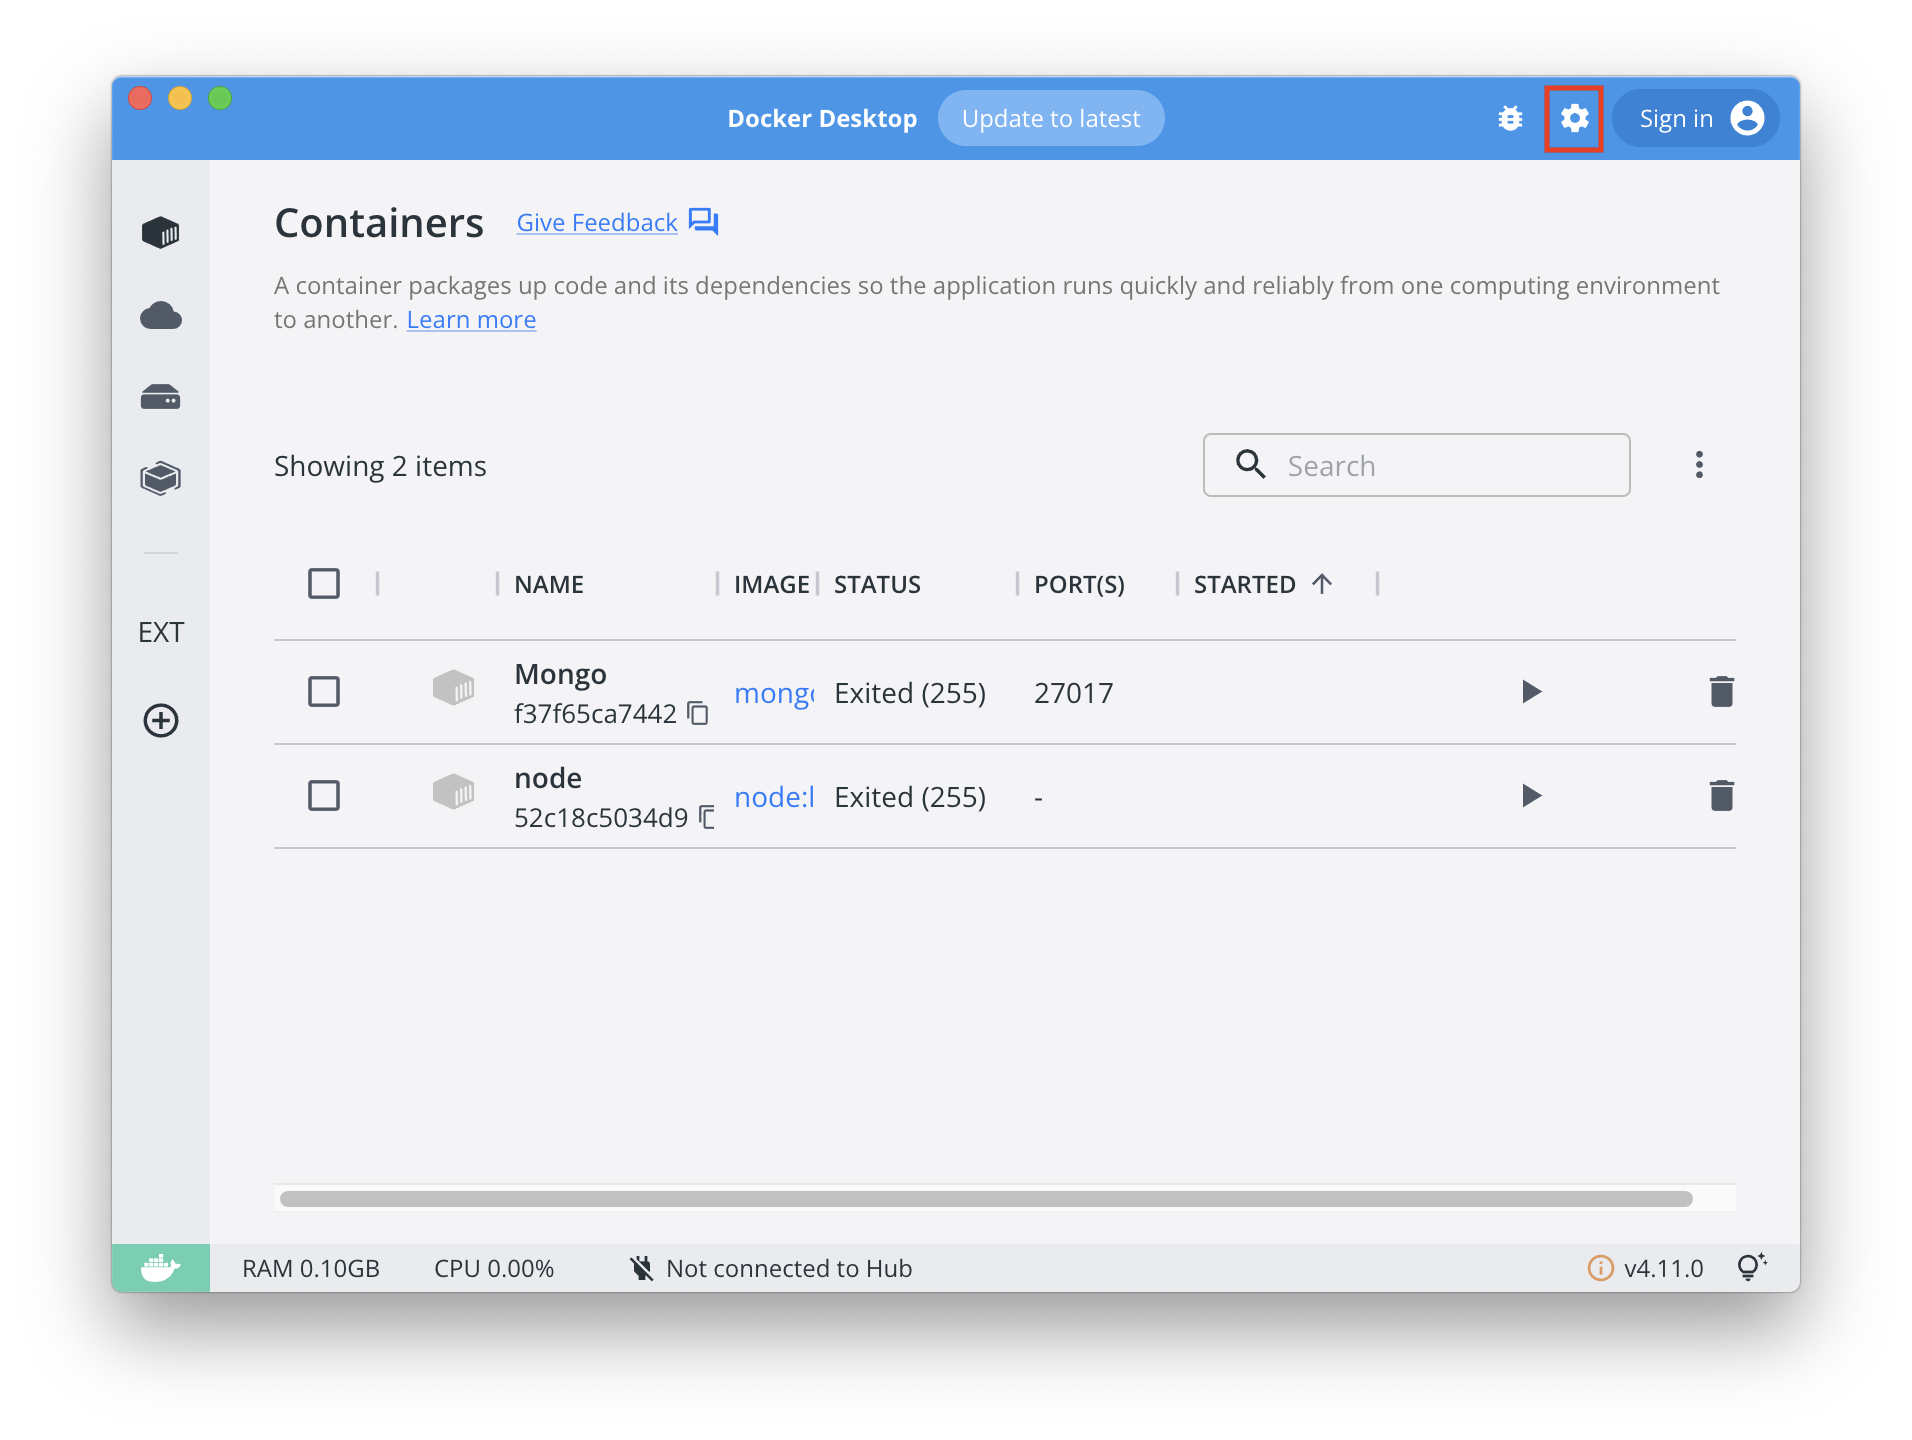Add an extension with the plus icon
This screenshot has width=1912, height=1440.
pos(161,720)
